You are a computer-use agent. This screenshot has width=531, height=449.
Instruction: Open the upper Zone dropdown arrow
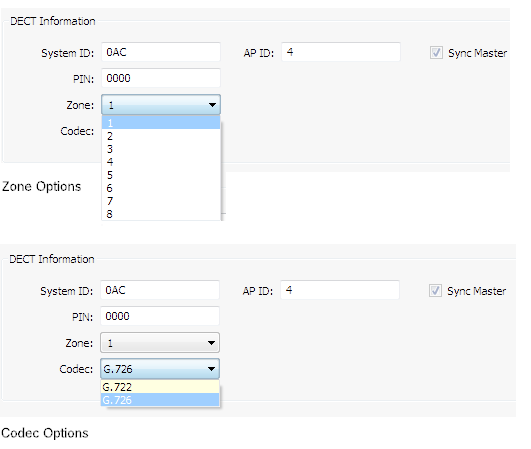tap(212, 105)
